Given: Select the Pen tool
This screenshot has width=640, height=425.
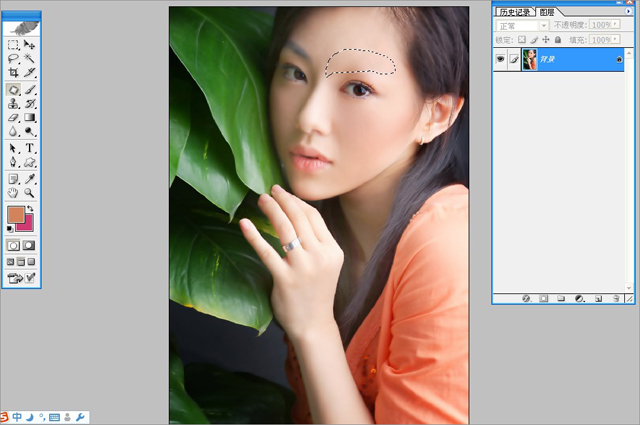Looking at the screenshot, I should (13, 162).
